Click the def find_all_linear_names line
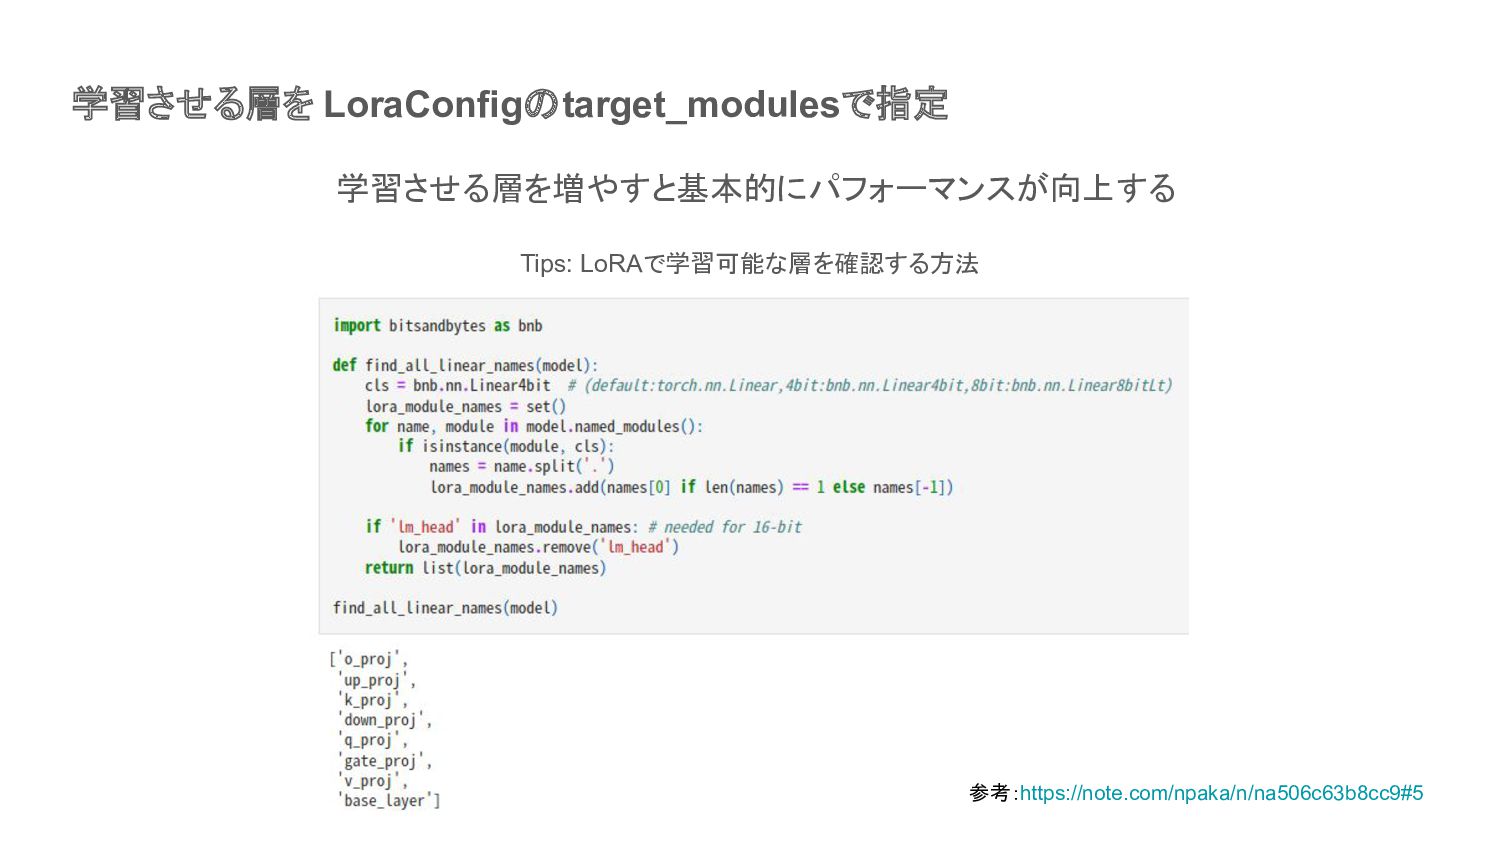Viewport: 1500px width, 844px height. coord(465,365)
